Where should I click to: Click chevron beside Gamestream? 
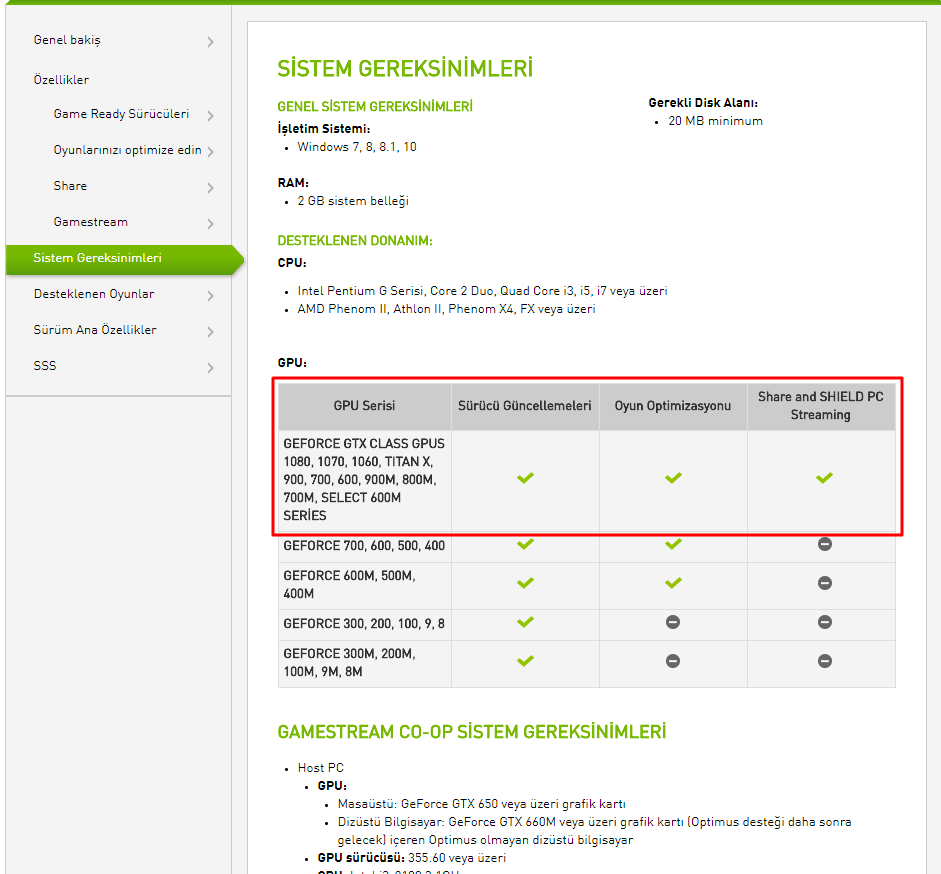coord(210,224)
